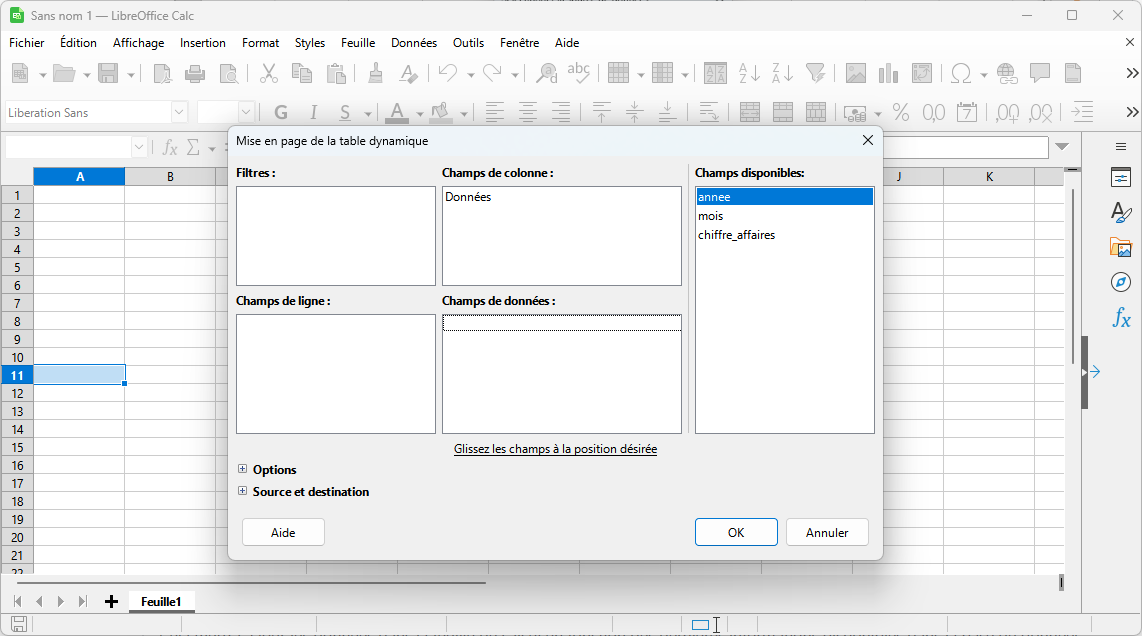Open the sidebar Navigator panel

coord(1121,282)
